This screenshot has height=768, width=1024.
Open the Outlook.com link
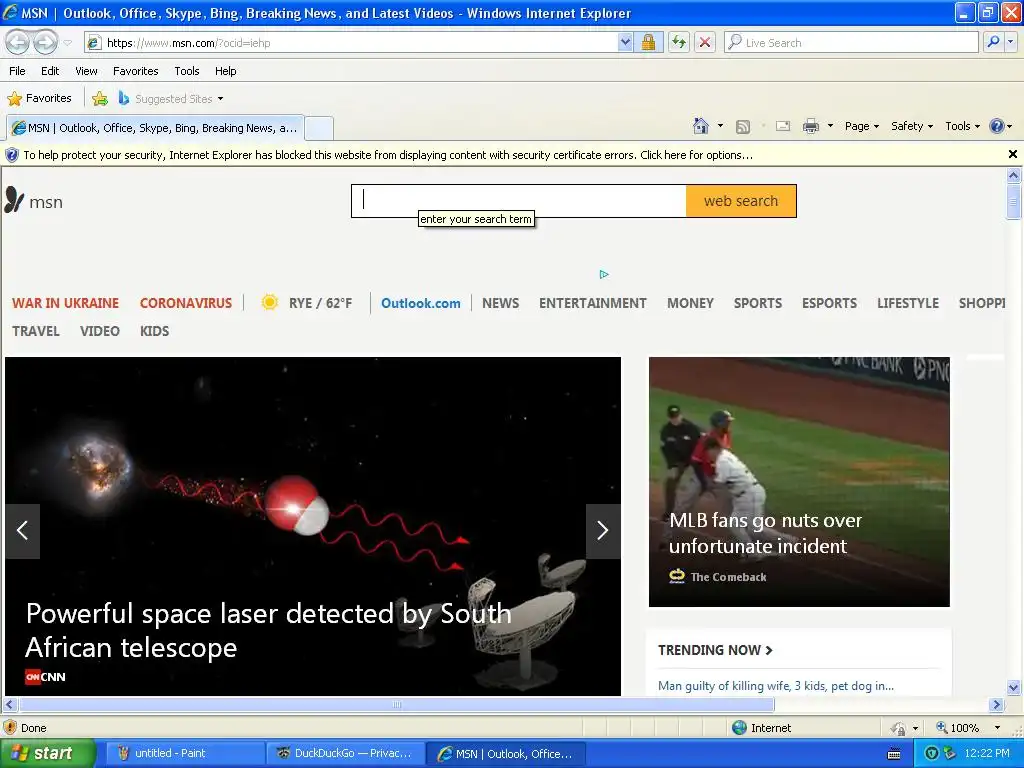[421, 303]
